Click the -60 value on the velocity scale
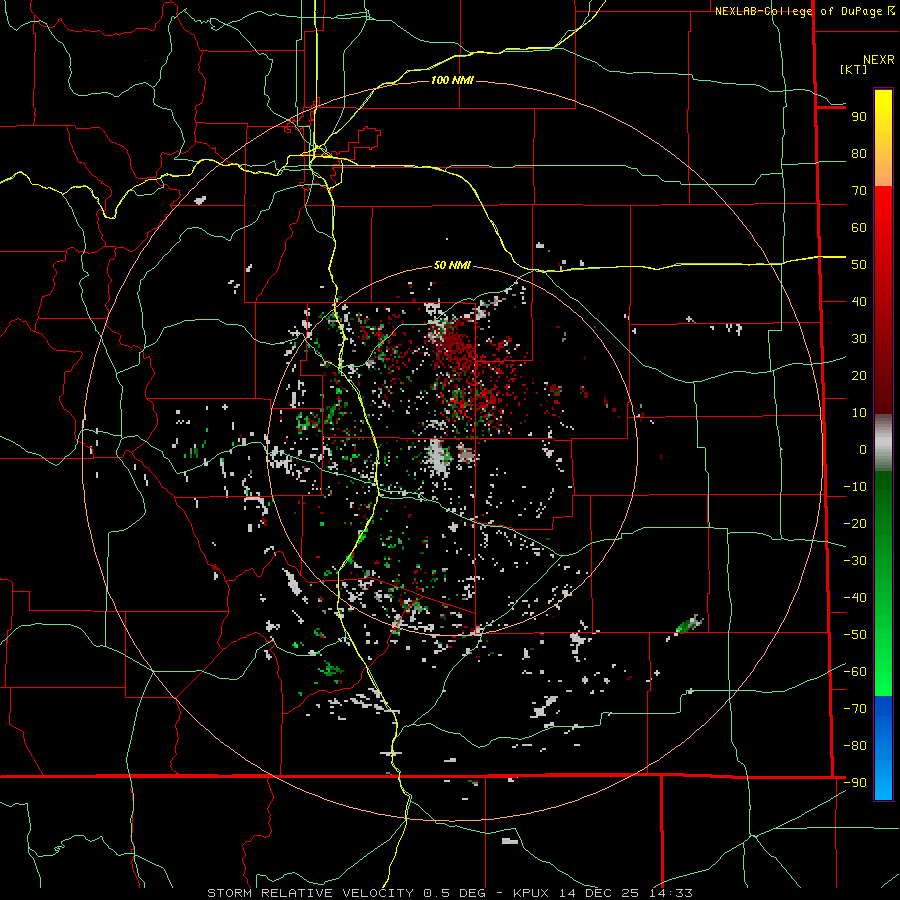Screen dimensions: 900x900 855,672
